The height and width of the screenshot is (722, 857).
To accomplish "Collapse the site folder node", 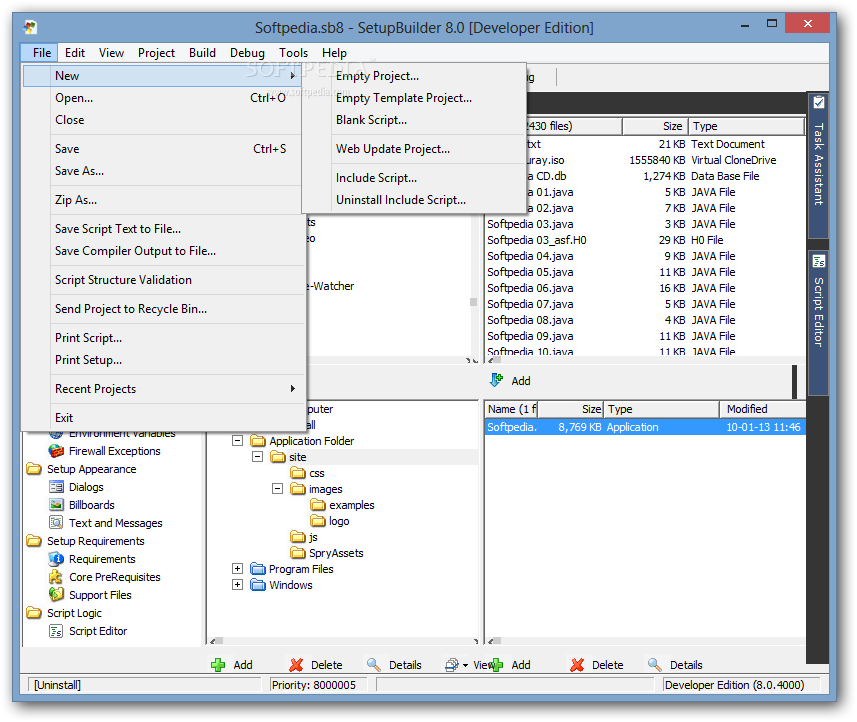I will [257, 456].
